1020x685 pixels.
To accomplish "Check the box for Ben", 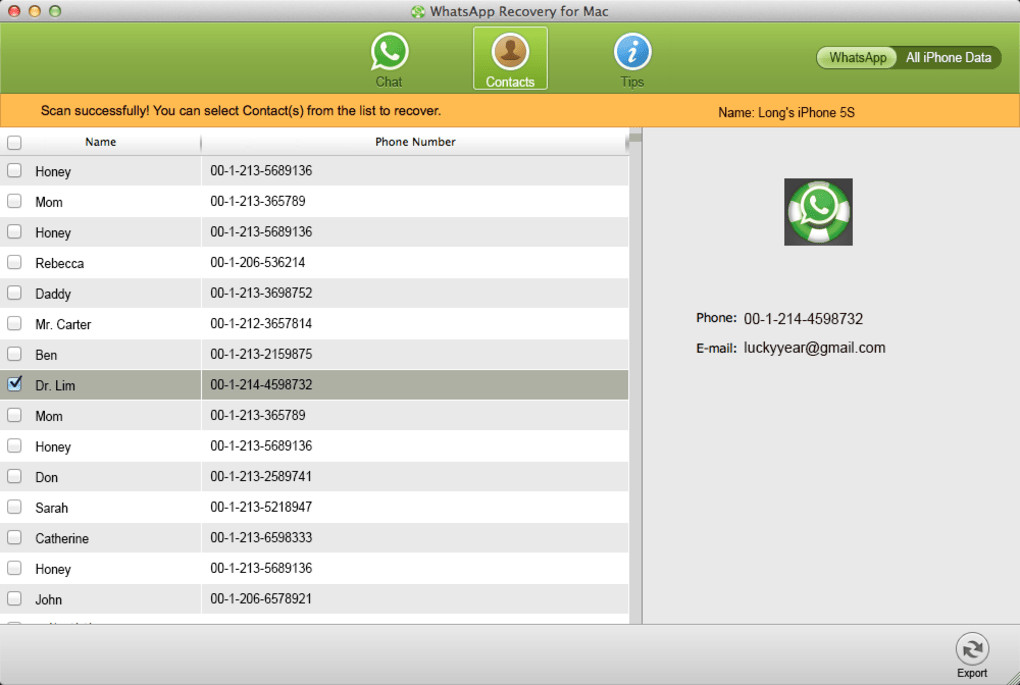I will pos(14,354).
